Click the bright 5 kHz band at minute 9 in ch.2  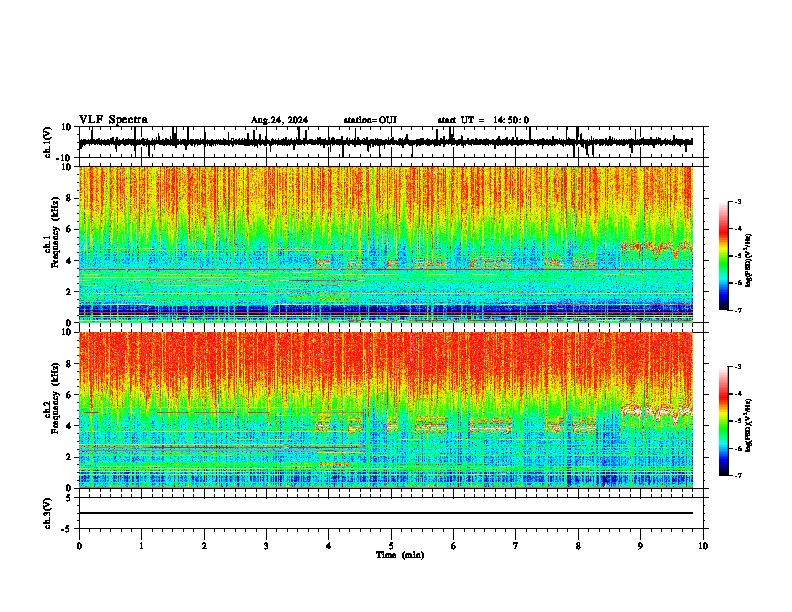point(656,412)
